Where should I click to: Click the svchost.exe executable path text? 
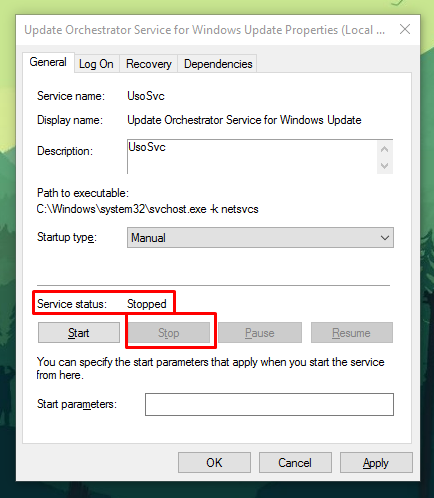[x=147, y=209]
